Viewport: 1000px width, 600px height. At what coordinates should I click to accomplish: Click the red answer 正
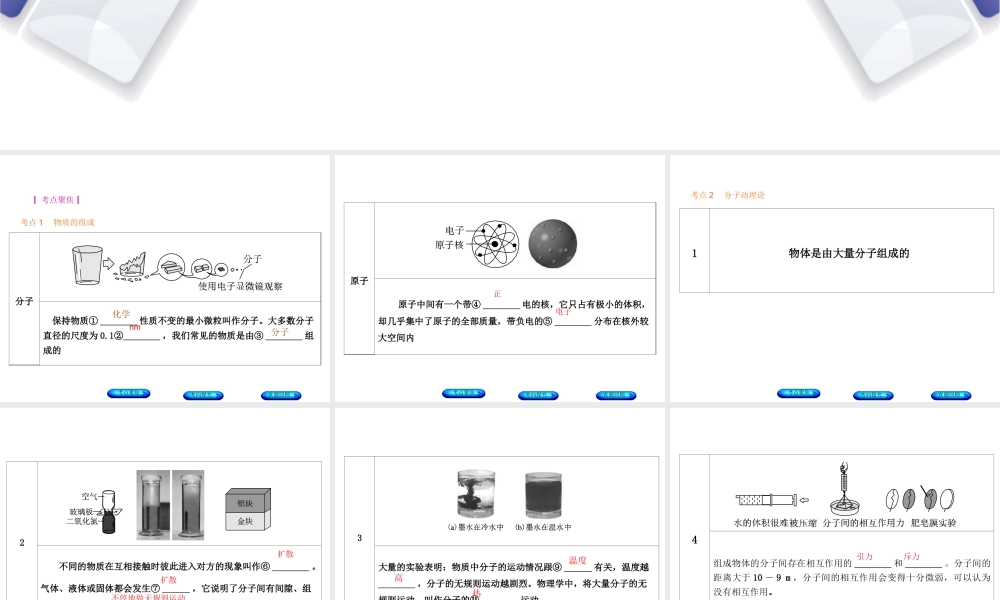click(497, 294)
